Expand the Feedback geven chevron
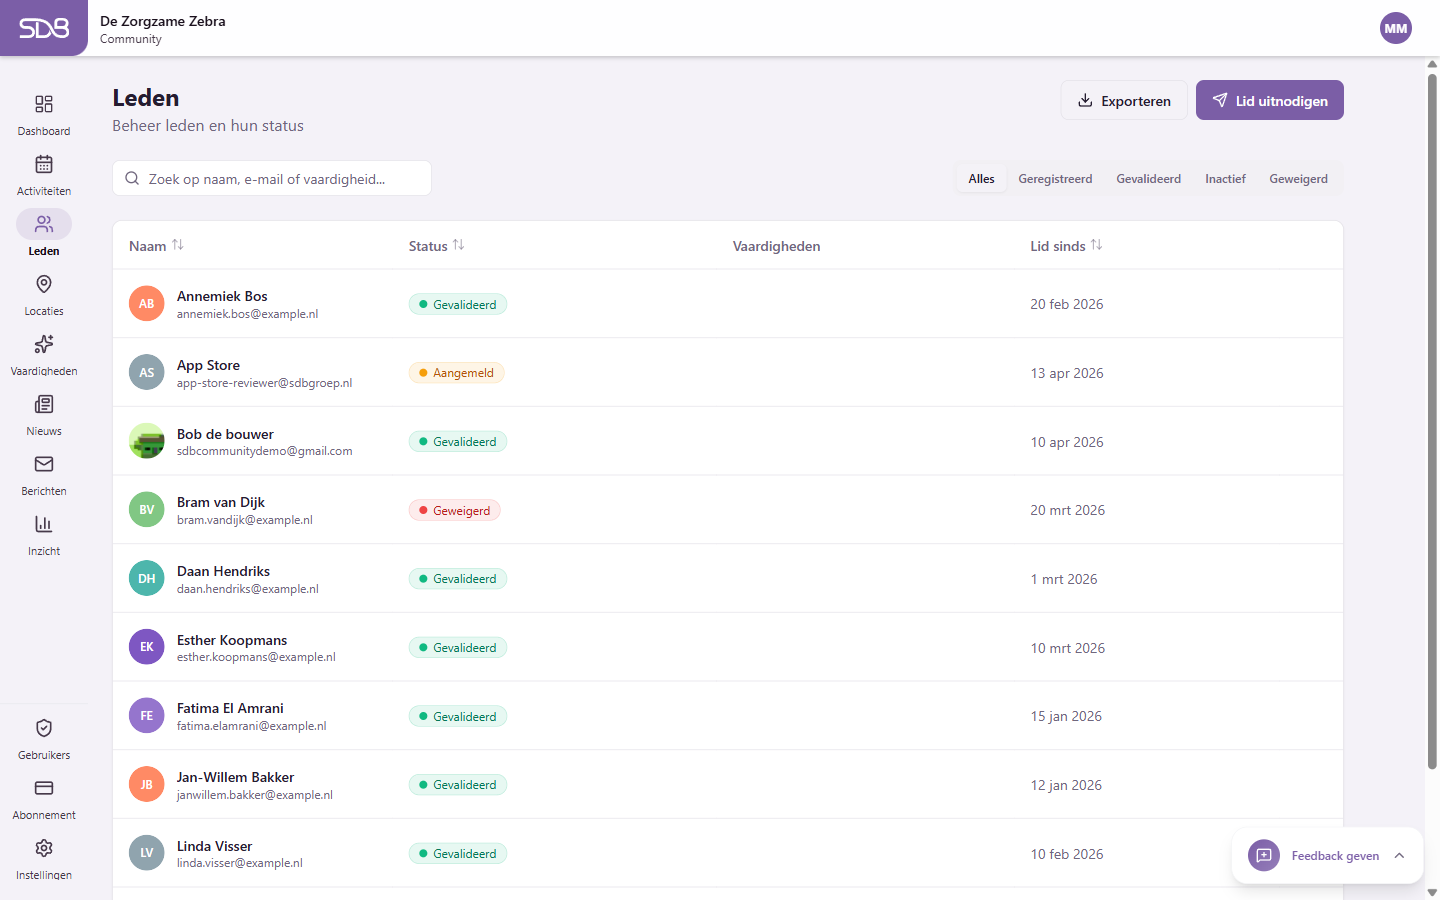 coord(1399,856)
